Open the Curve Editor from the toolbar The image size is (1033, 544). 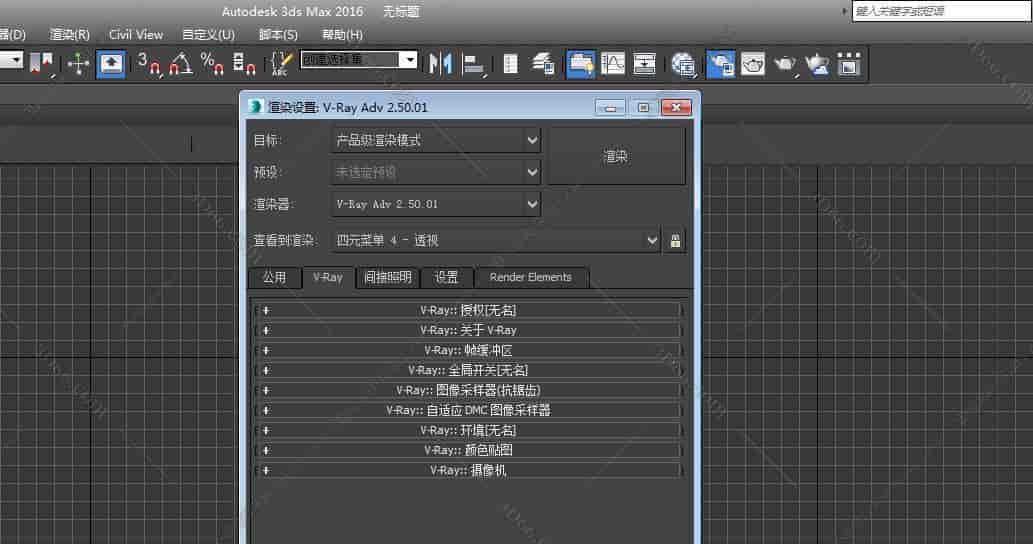pyautogui.click(x=613, y=63)
